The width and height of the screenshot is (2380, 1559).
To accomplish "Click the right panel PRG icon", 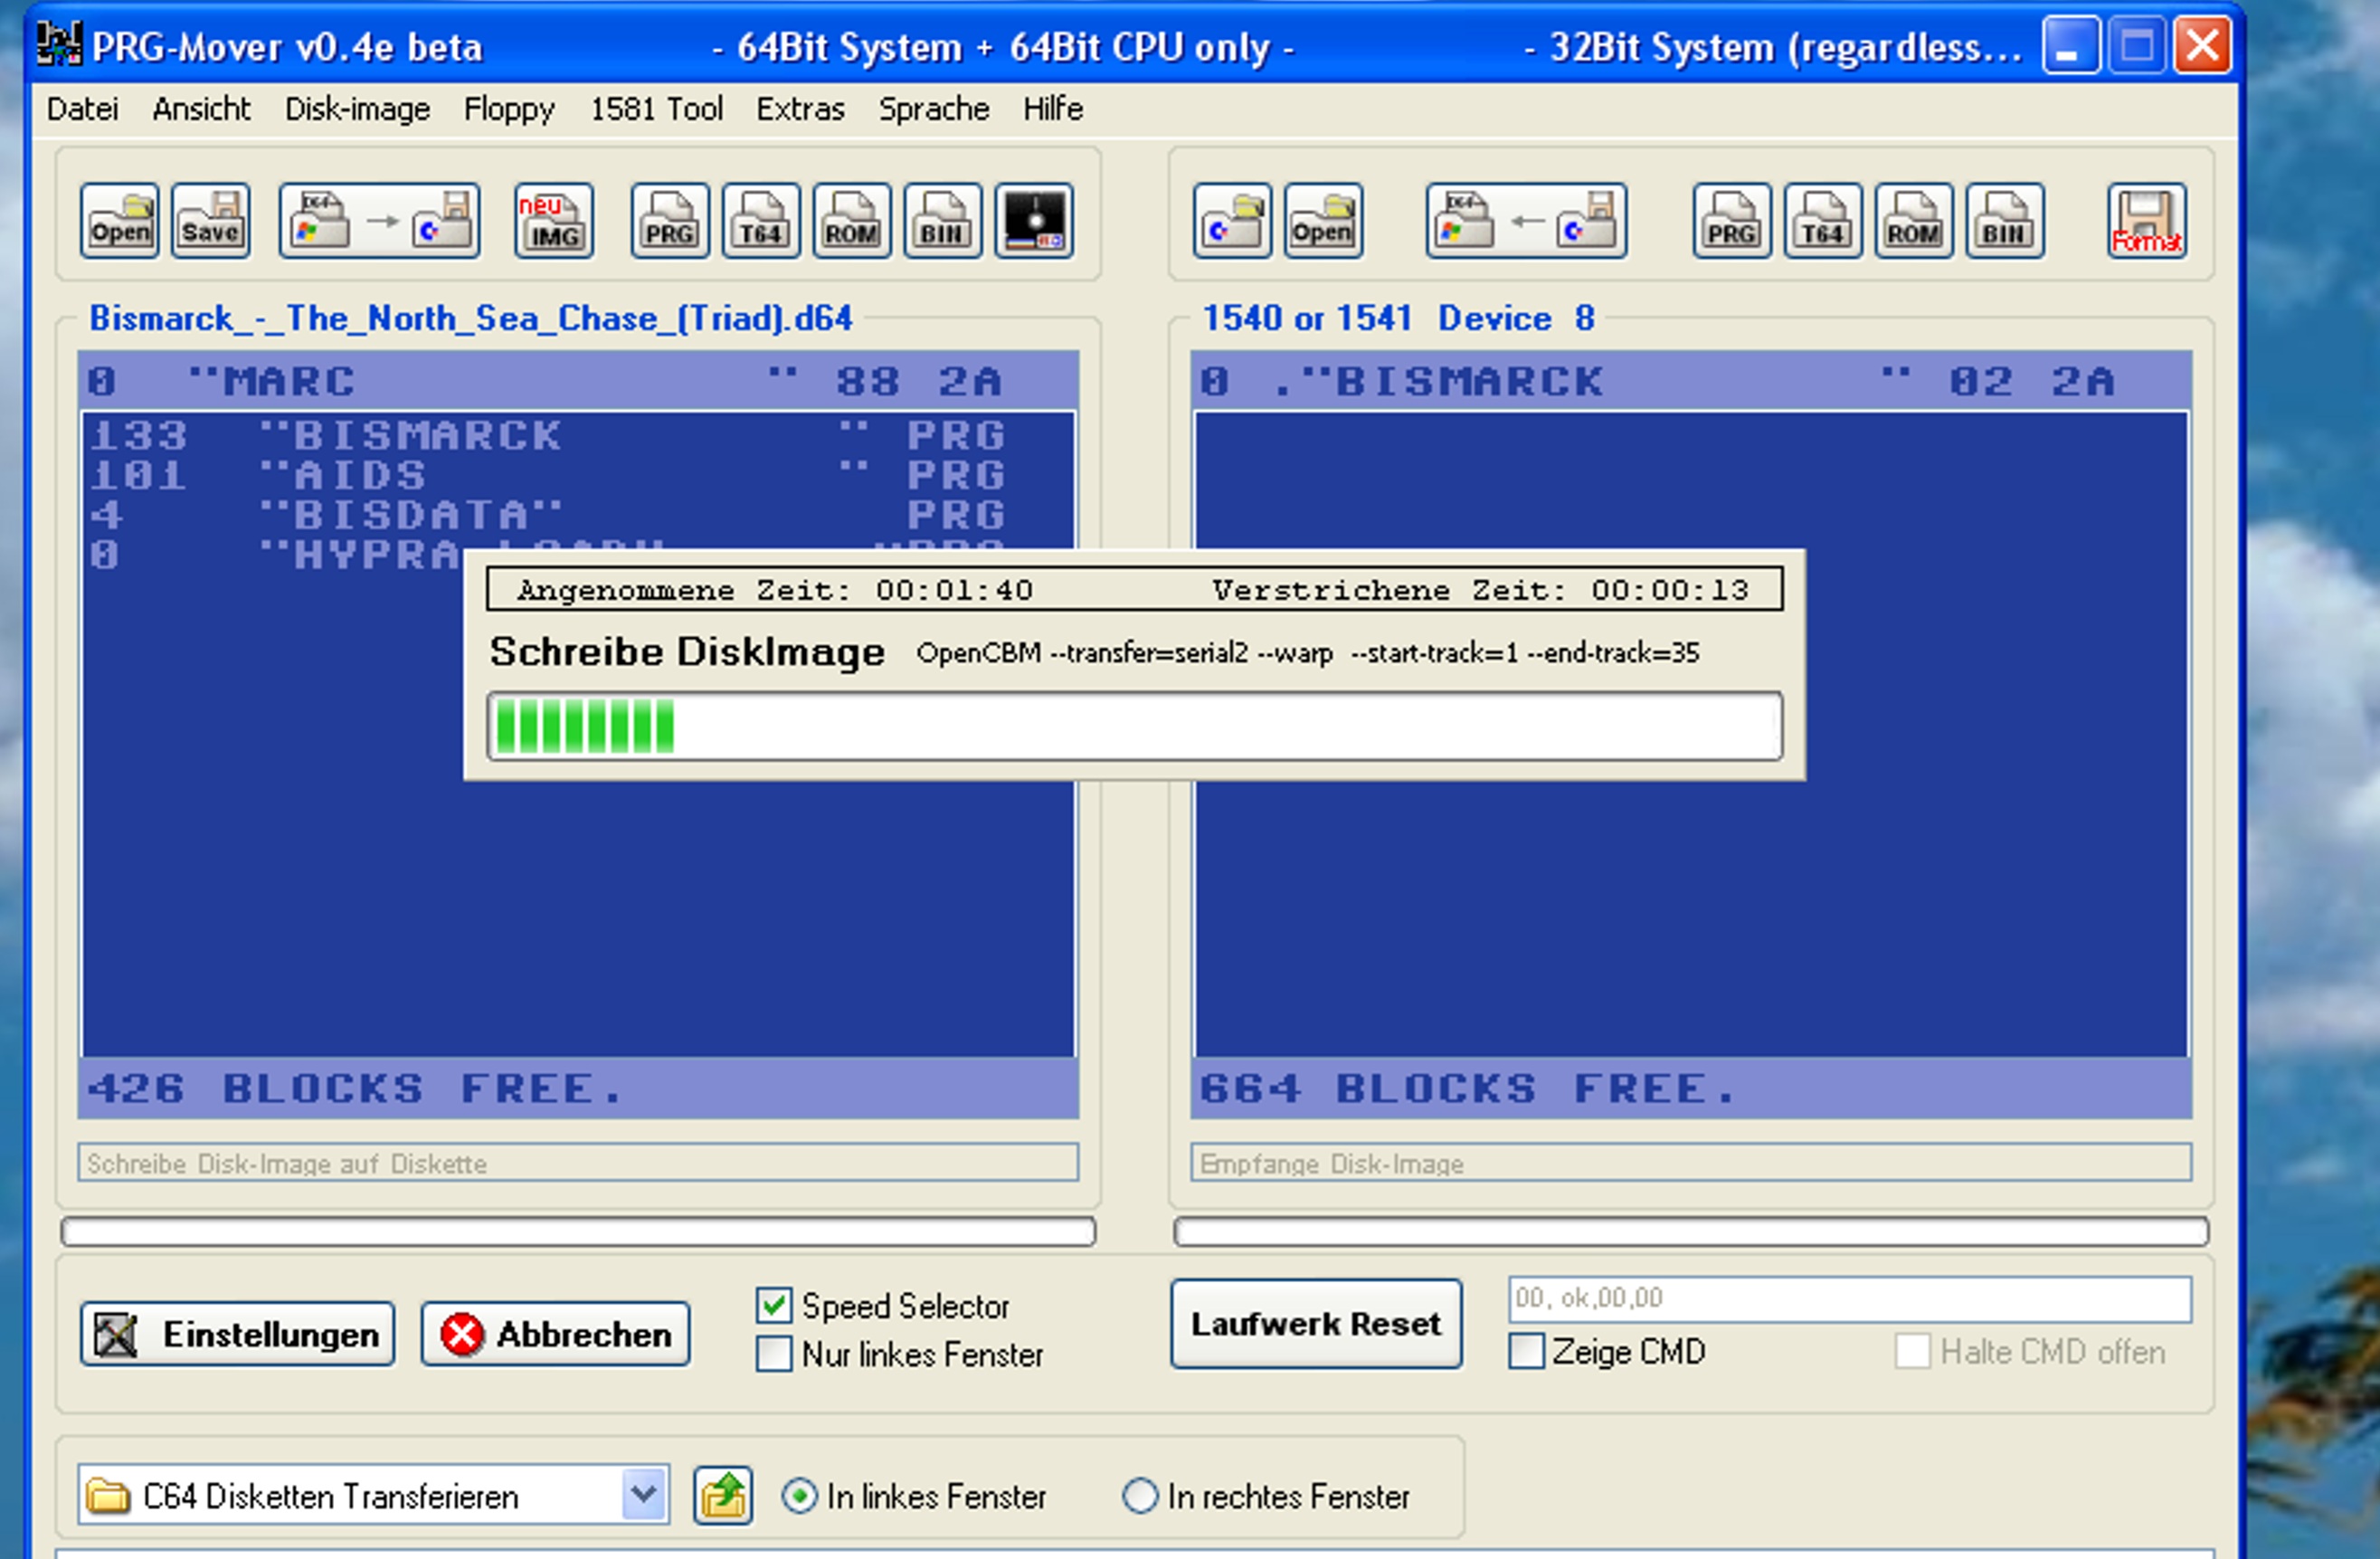I will [x=1732, y=221].
